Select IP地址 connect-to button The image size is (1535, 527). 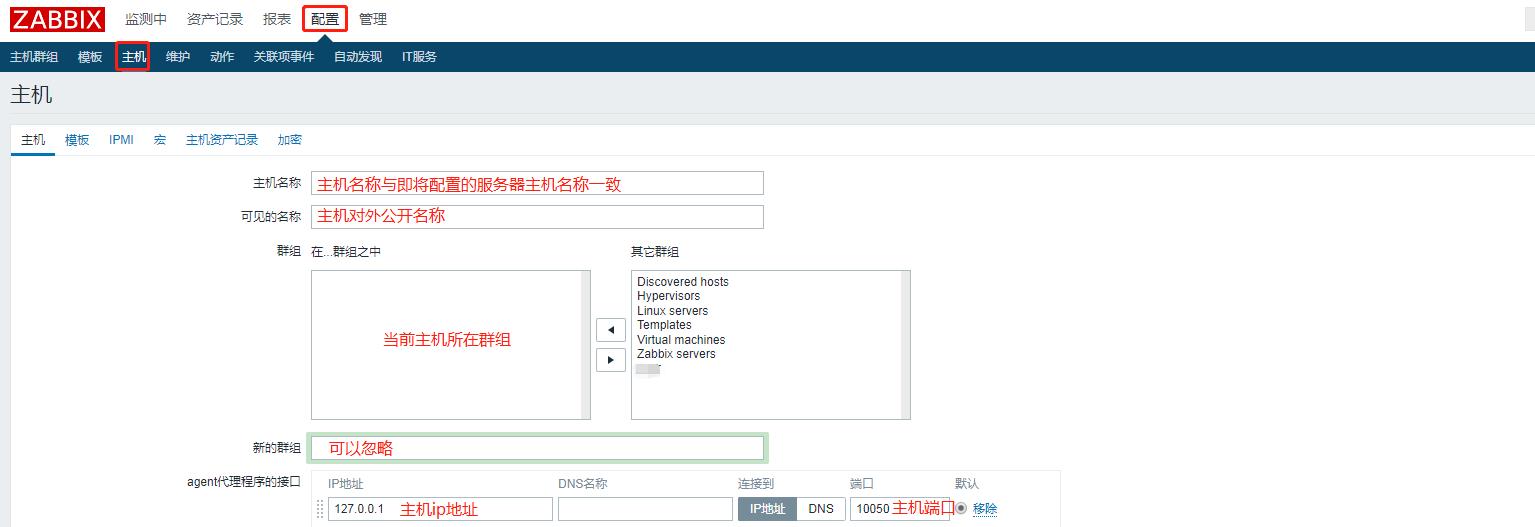[x=767, y=509]
